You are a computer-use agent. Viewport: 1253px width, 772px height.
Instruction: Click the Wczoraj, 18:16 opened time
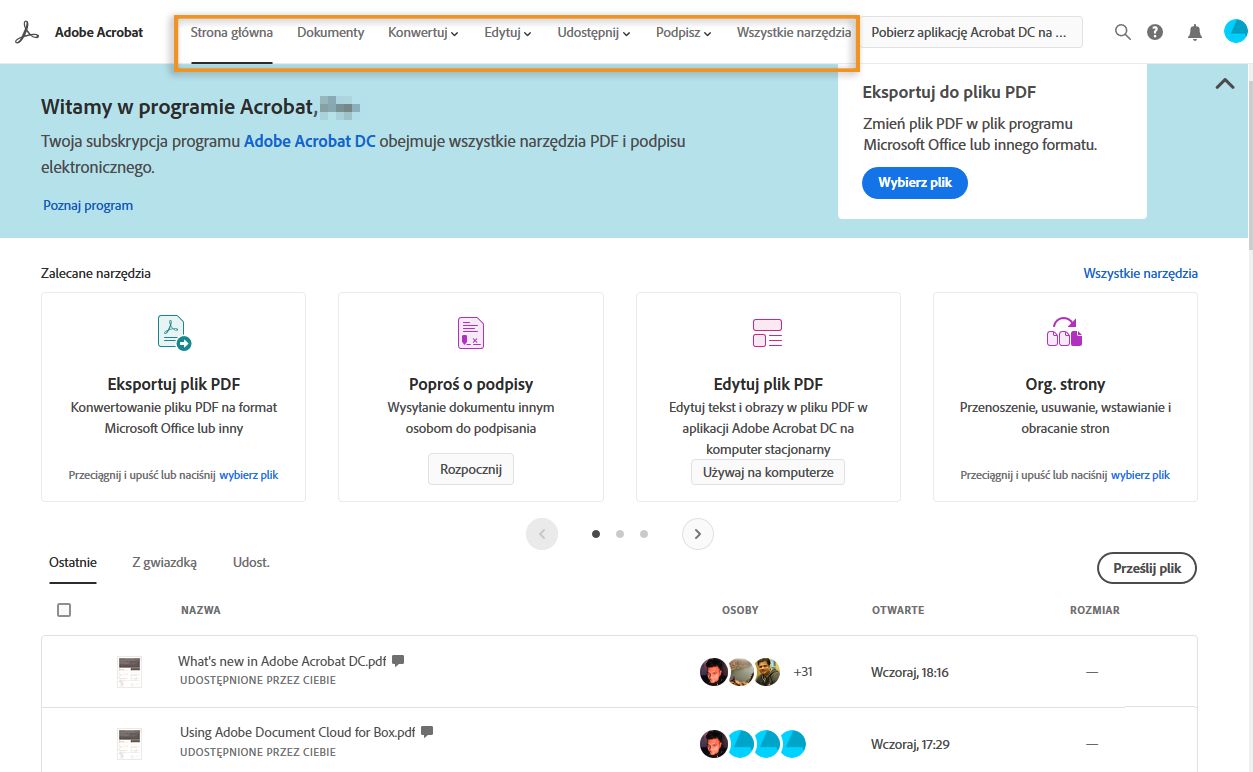pos(910,672)
